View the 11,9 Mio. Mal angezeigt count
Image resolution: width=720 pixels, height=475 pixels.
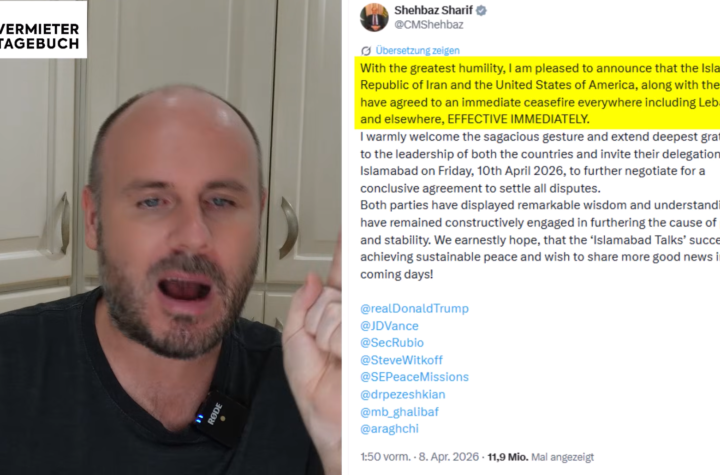(540, 457)
